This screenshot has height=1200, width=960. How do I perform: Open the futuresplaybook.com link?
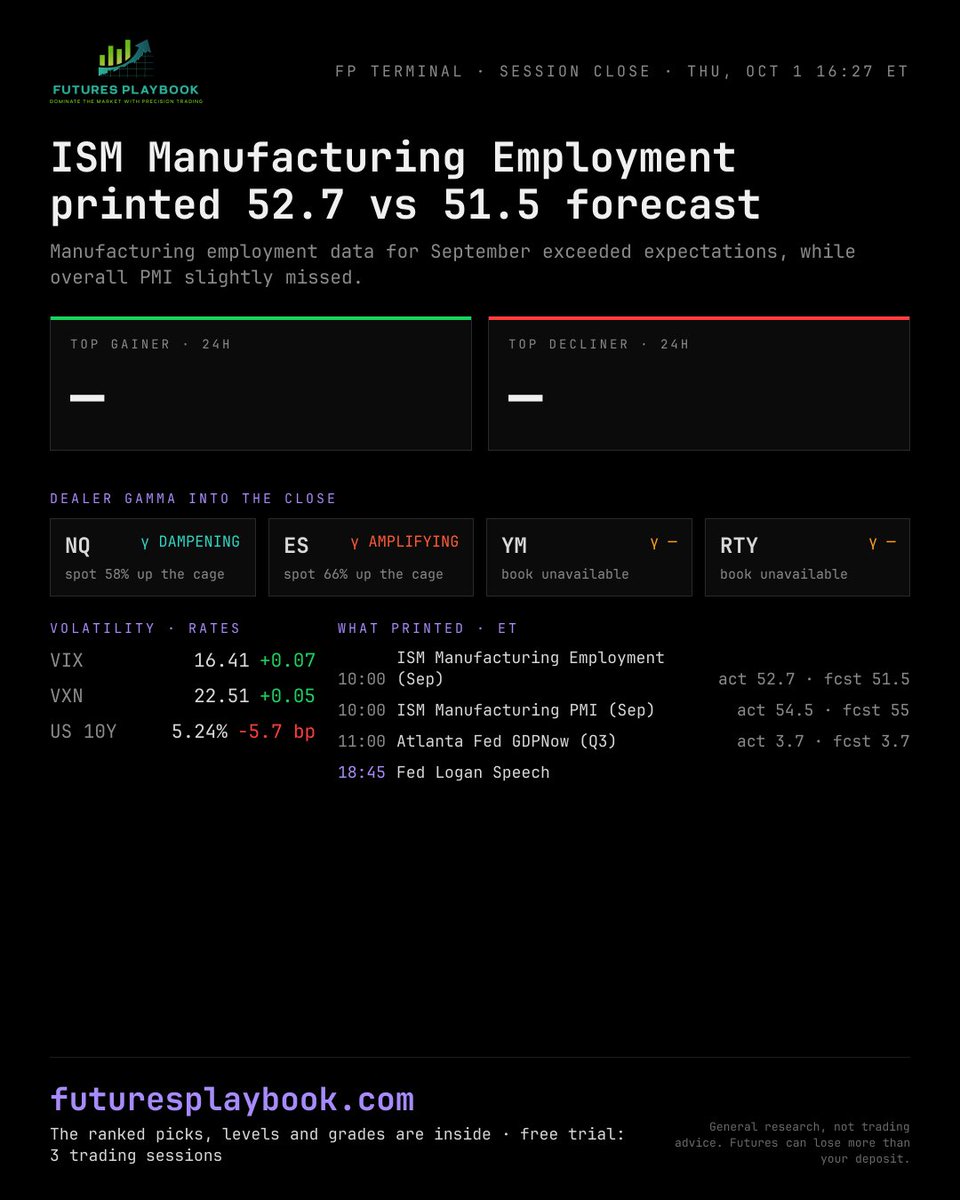[232, 1099]
